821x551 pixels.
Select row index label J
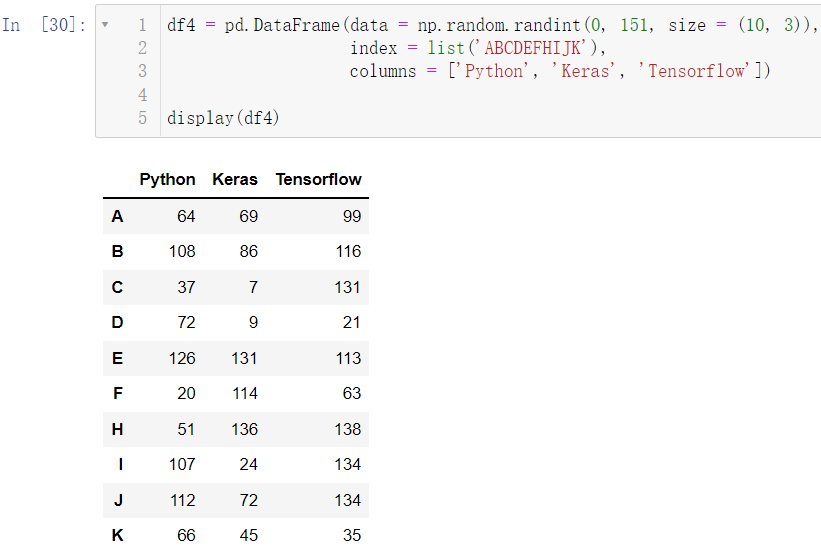[119, 500]
